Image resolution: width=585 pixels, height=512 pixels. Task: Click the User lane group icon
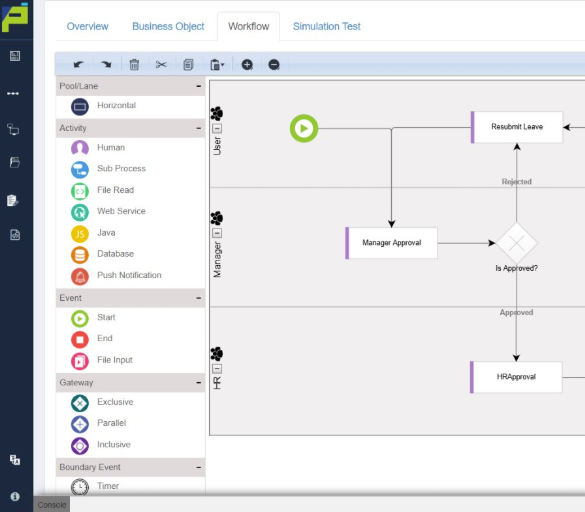click(x=217, y=113)
